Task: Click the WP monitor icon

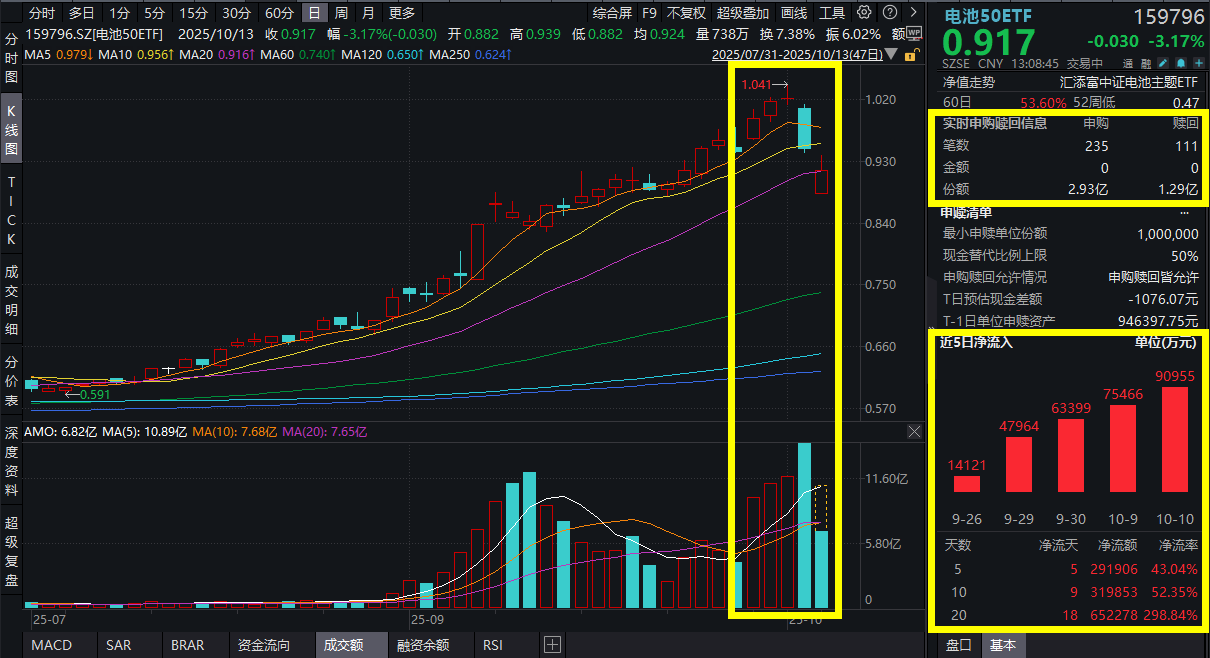Action: click(x=913, y=33)
